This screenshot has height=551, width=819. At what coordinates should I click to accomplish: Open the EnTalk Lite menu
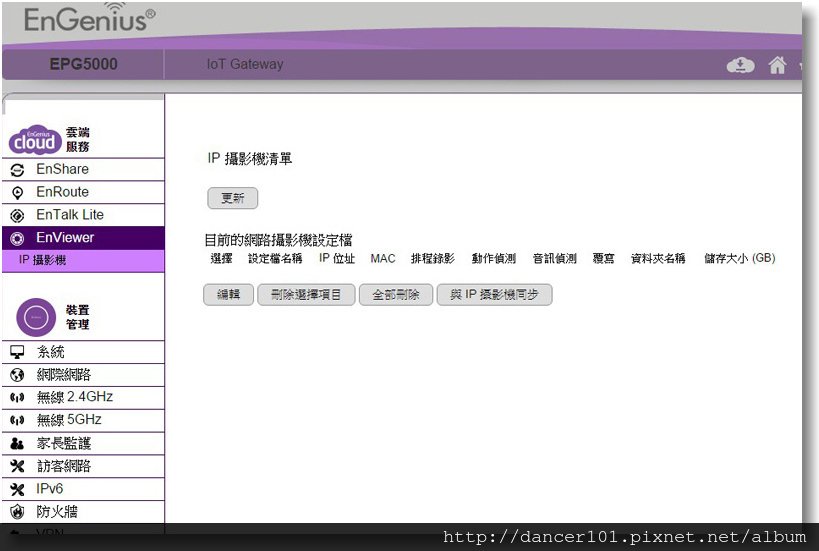pos(83,215)
